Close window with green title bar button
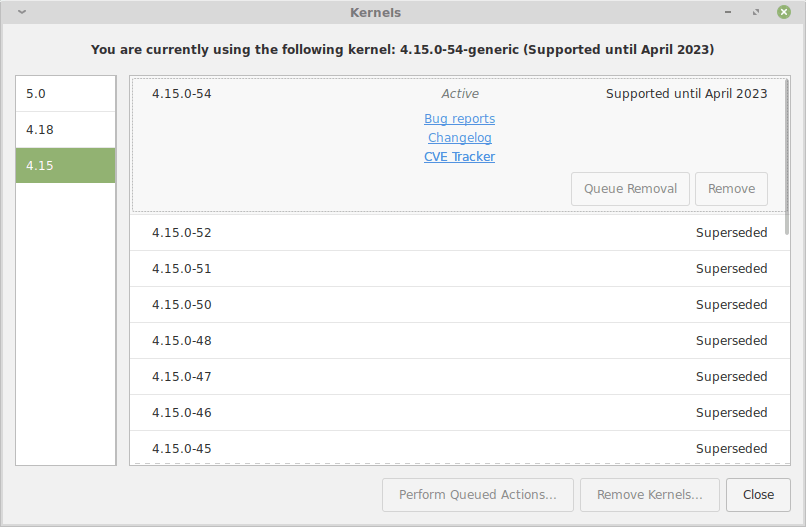Image resolution: width=806 pixels, height=527 pixels. (x=784, y=12)
